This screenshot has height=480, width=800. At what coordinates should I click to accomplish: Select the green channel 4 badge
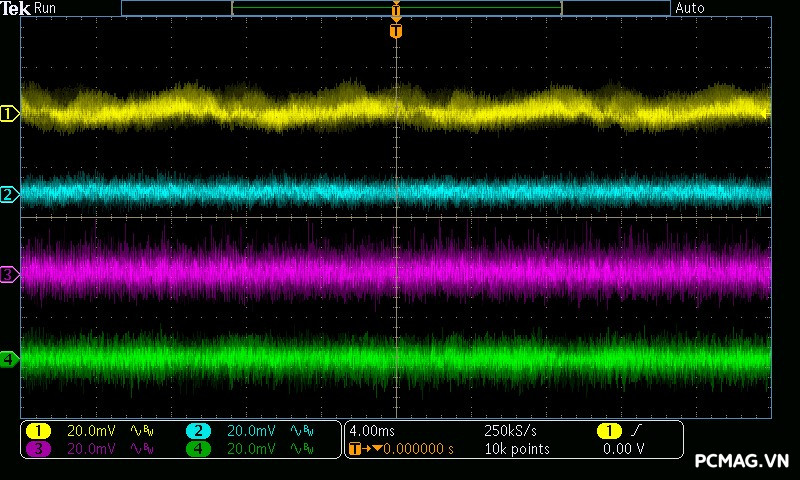[198, 449]
